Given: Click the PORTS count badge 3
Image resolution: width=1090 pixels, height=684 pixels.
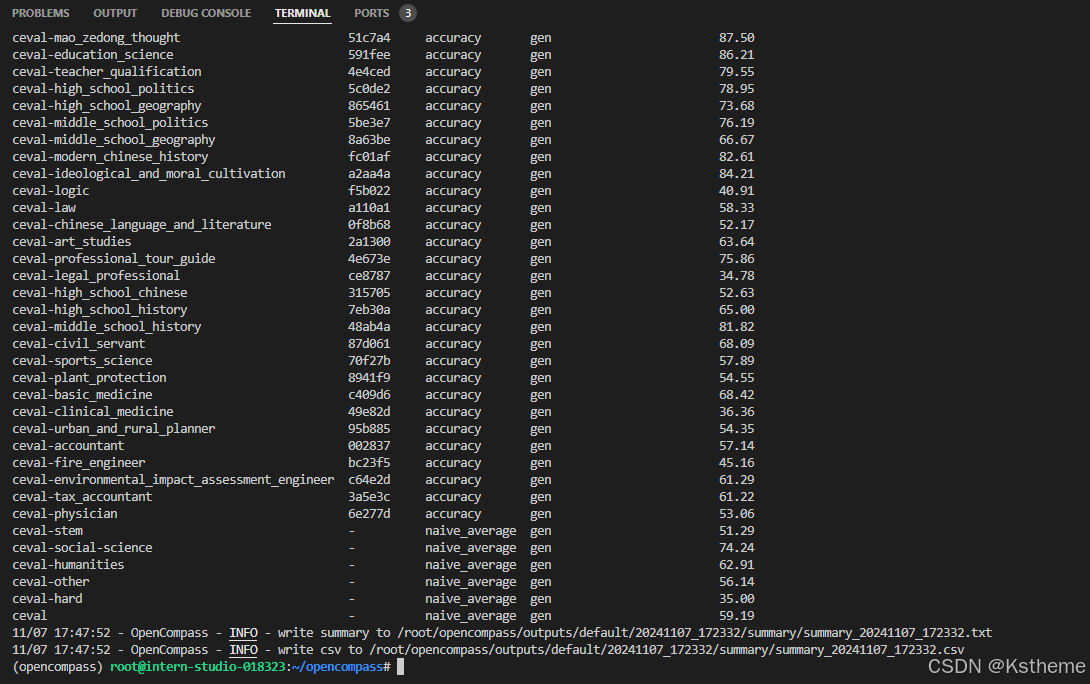Looking at the screenshot, I should pyautogui.click(x=408, y=13).
